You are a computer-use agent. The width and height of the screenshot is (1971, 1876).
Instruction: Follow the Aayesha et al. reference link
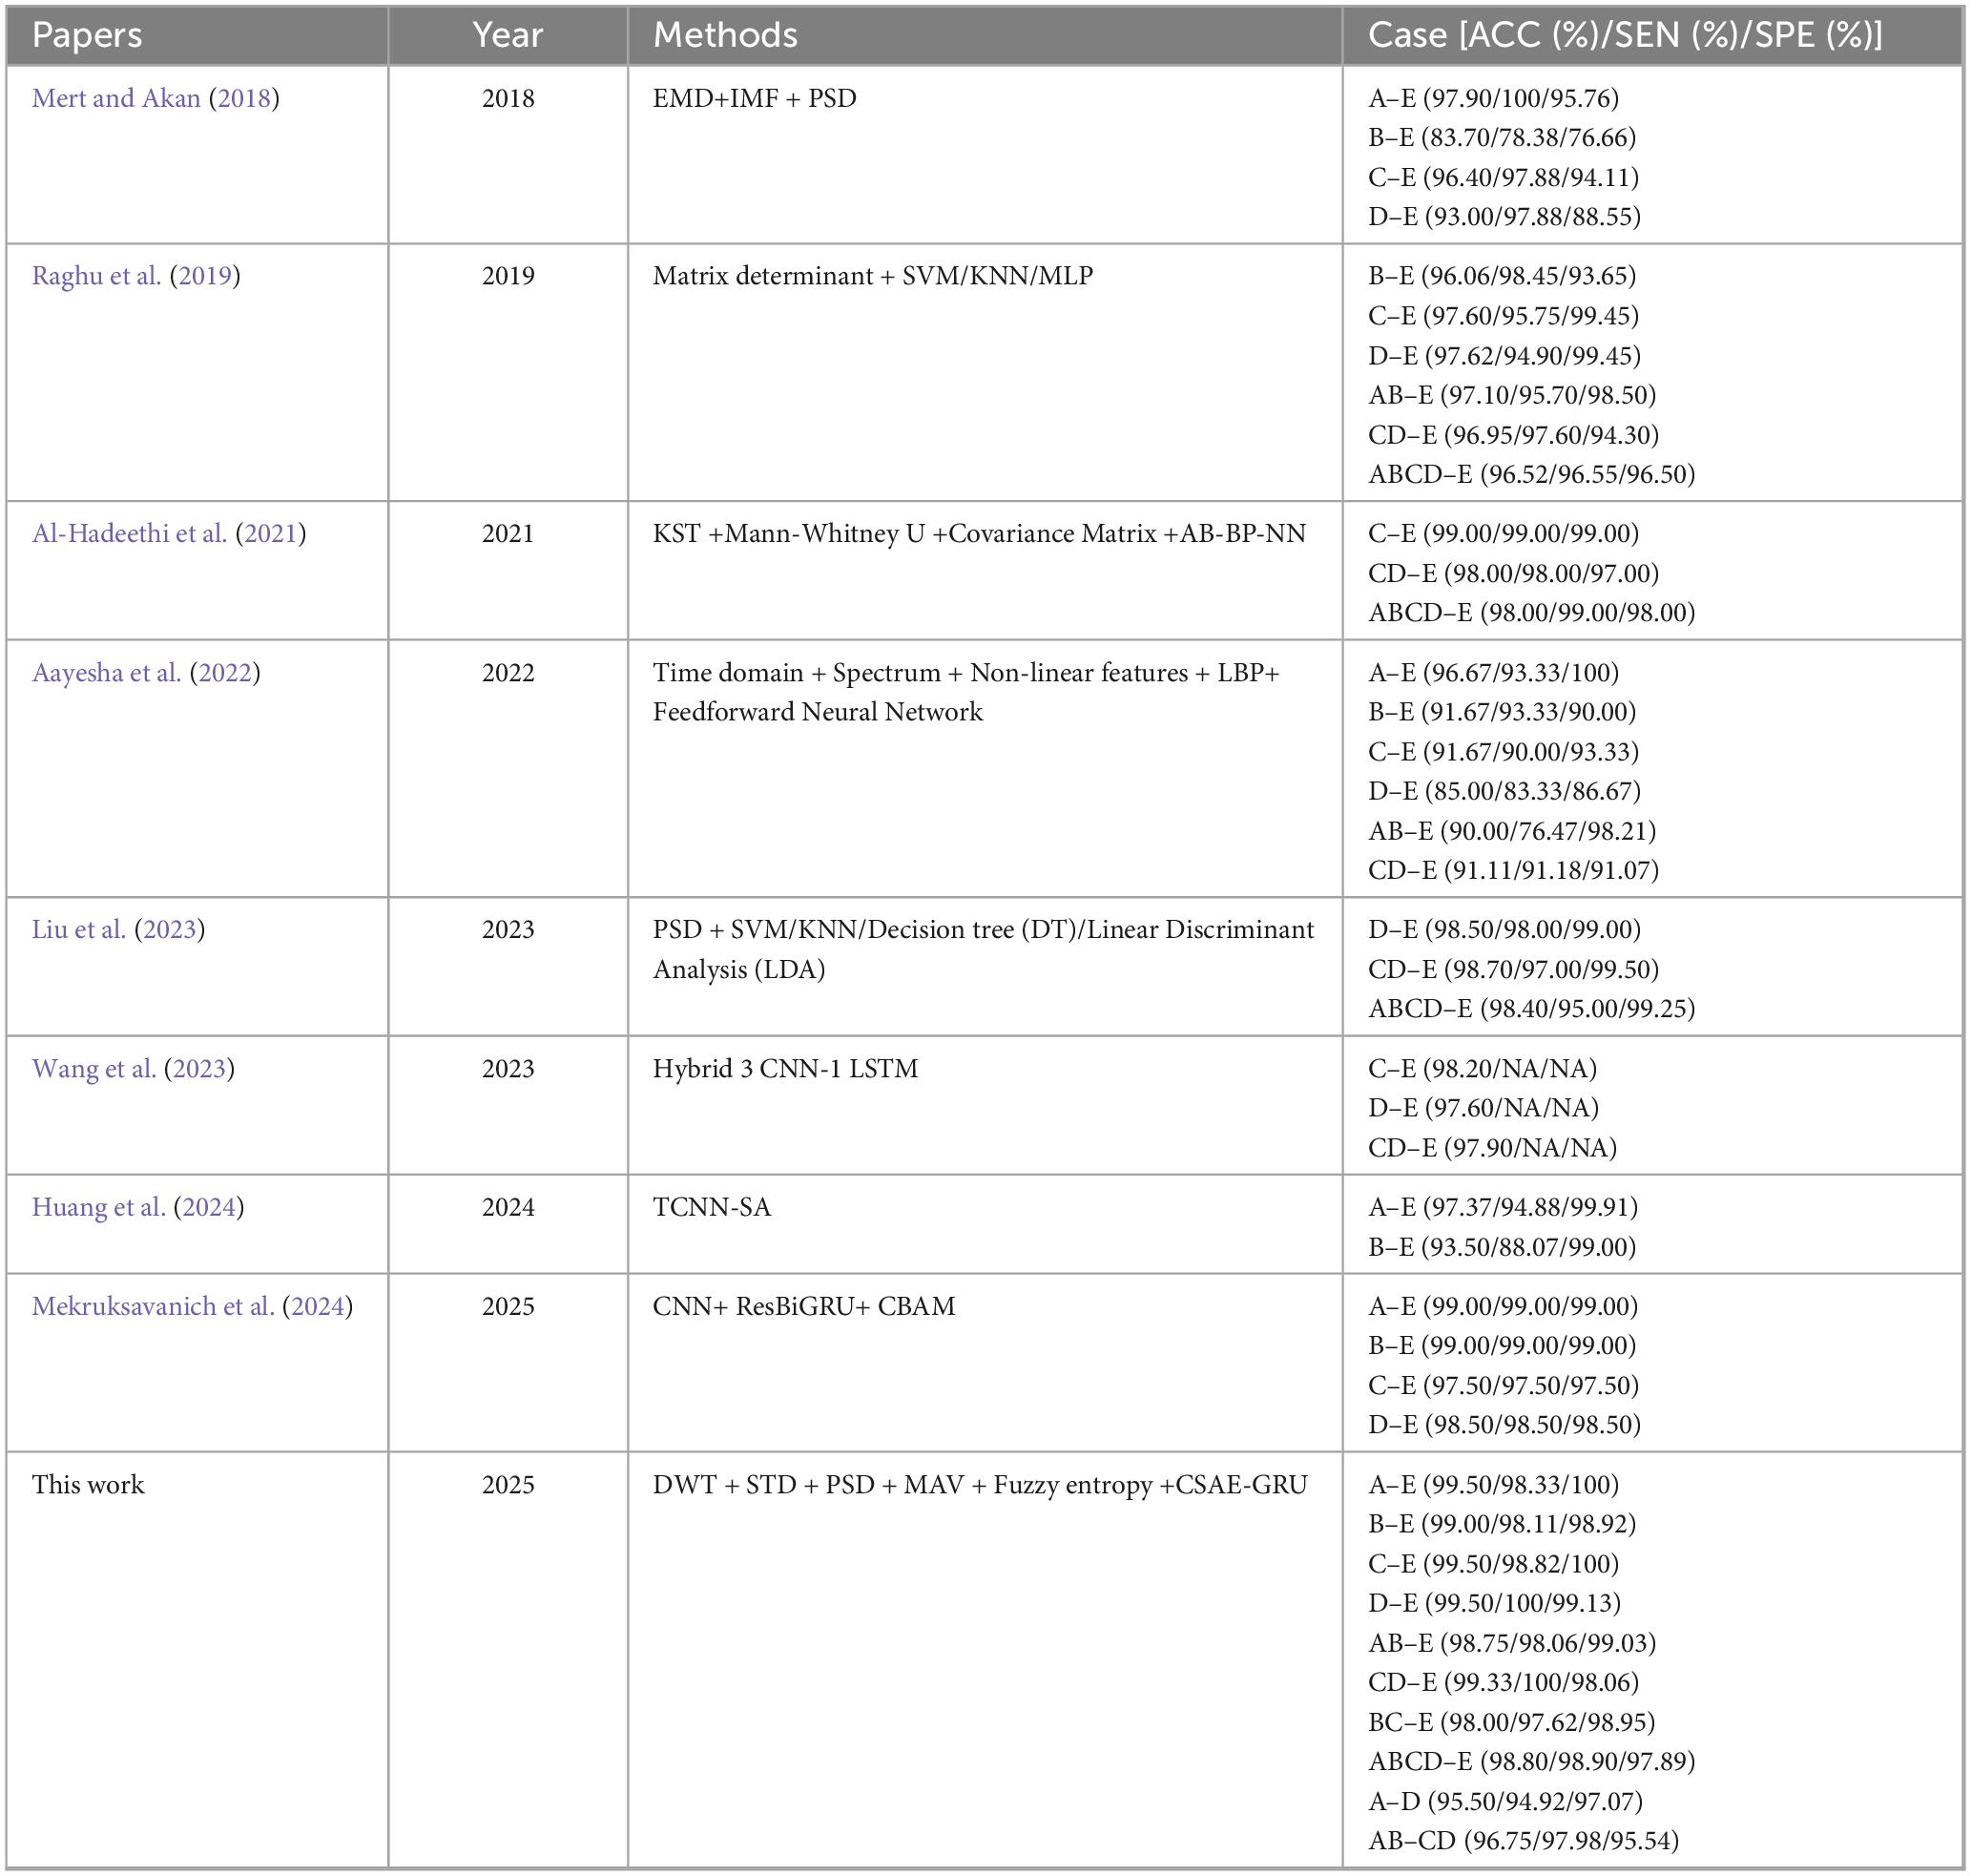(x=106, y=672)
